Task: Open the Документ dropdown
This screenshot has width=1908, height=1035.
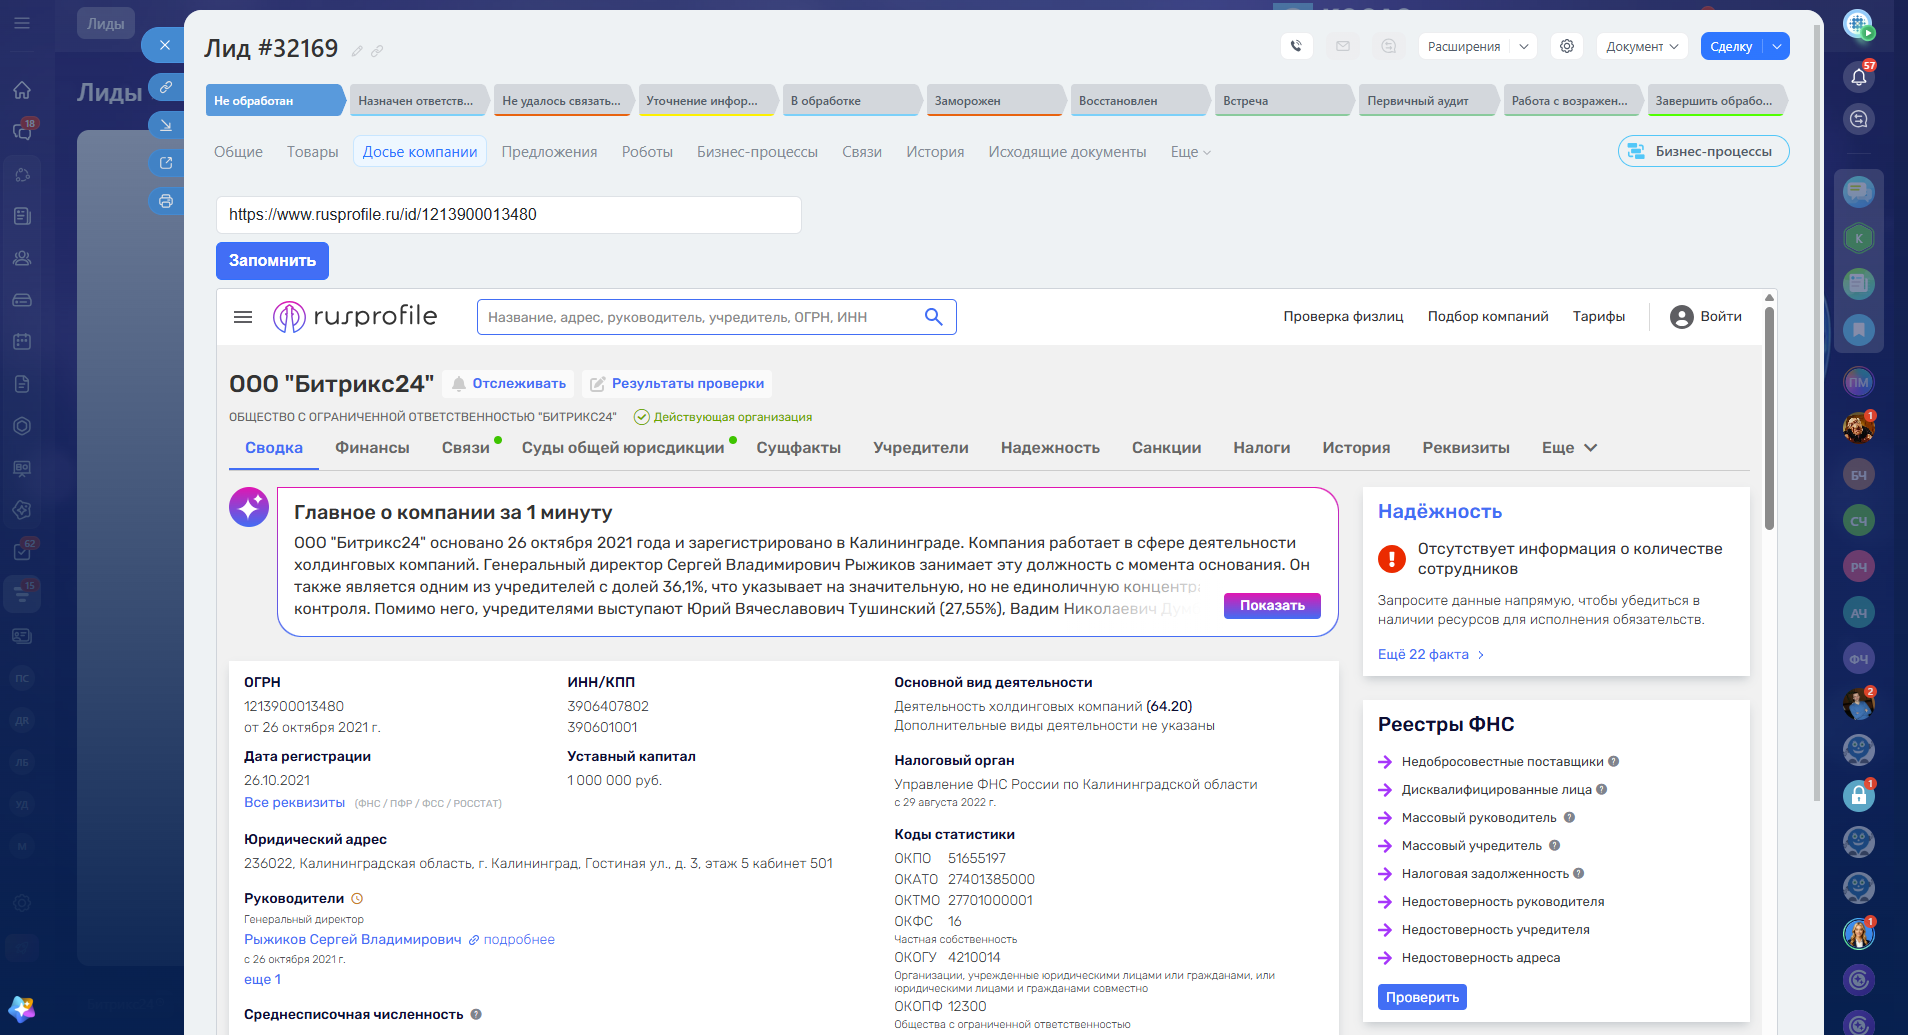Action: coord(1642,46)
